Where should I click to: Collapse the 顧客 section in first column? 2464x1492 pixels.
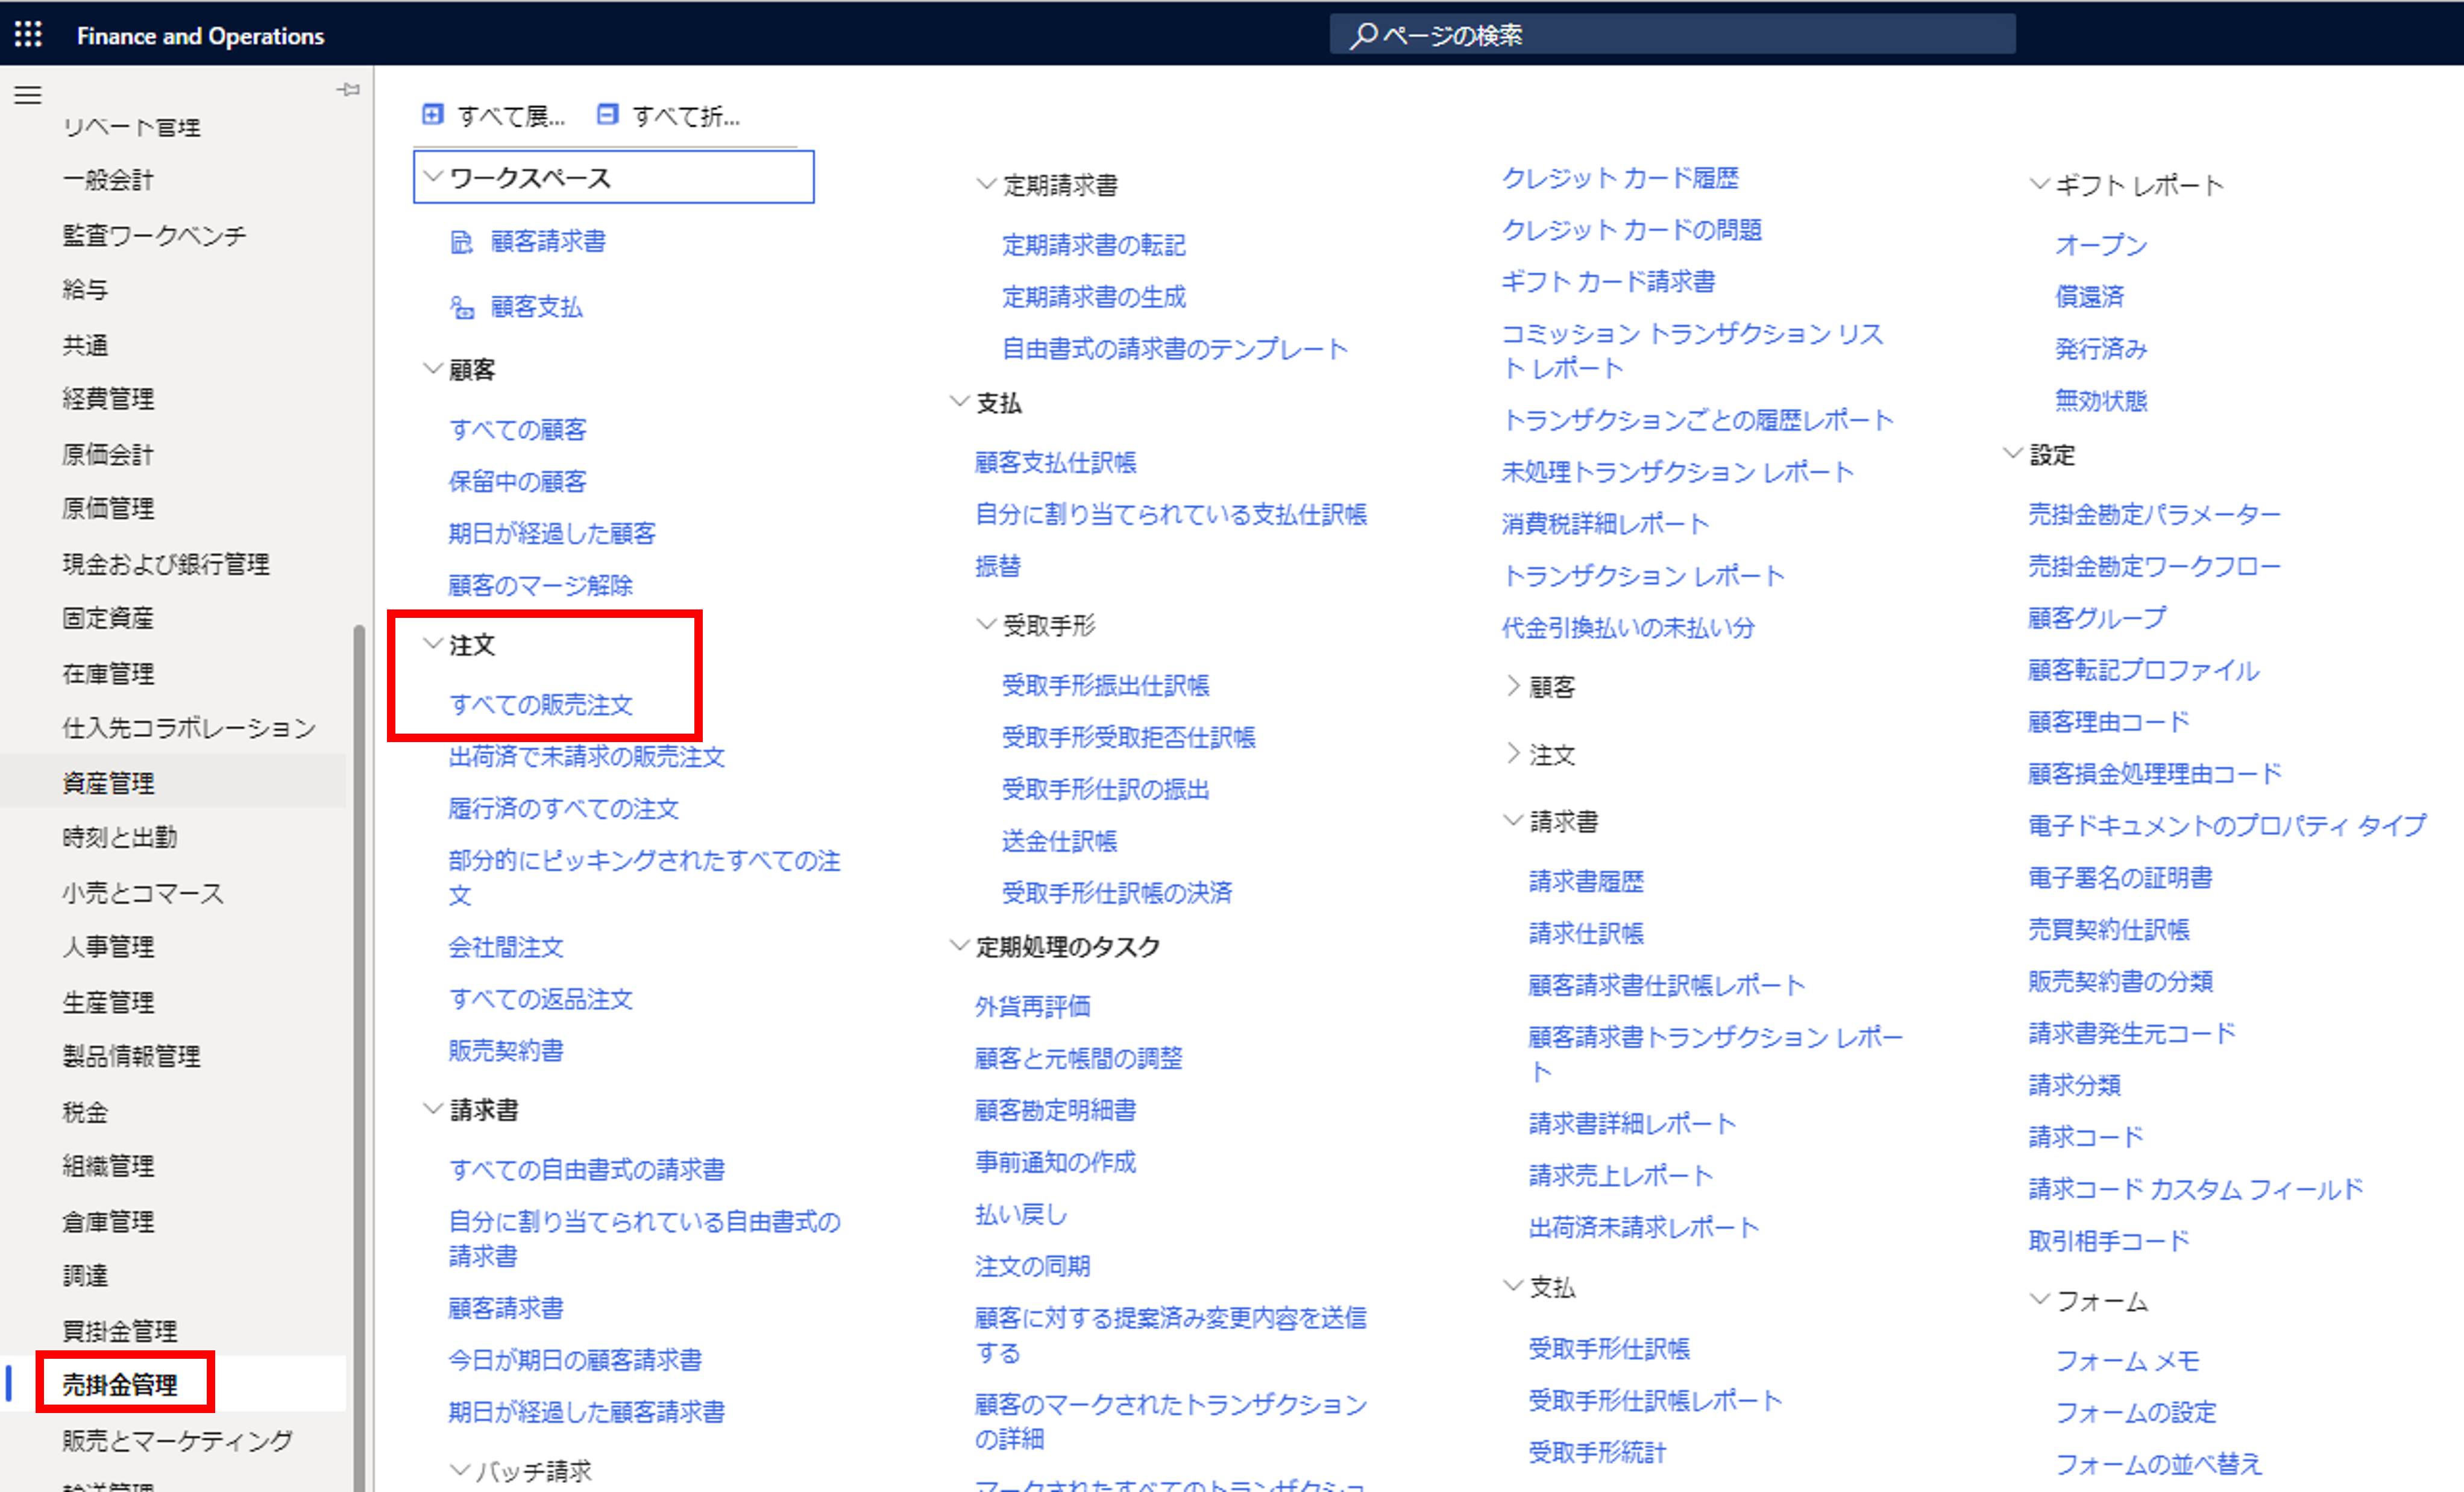[433, 369]
